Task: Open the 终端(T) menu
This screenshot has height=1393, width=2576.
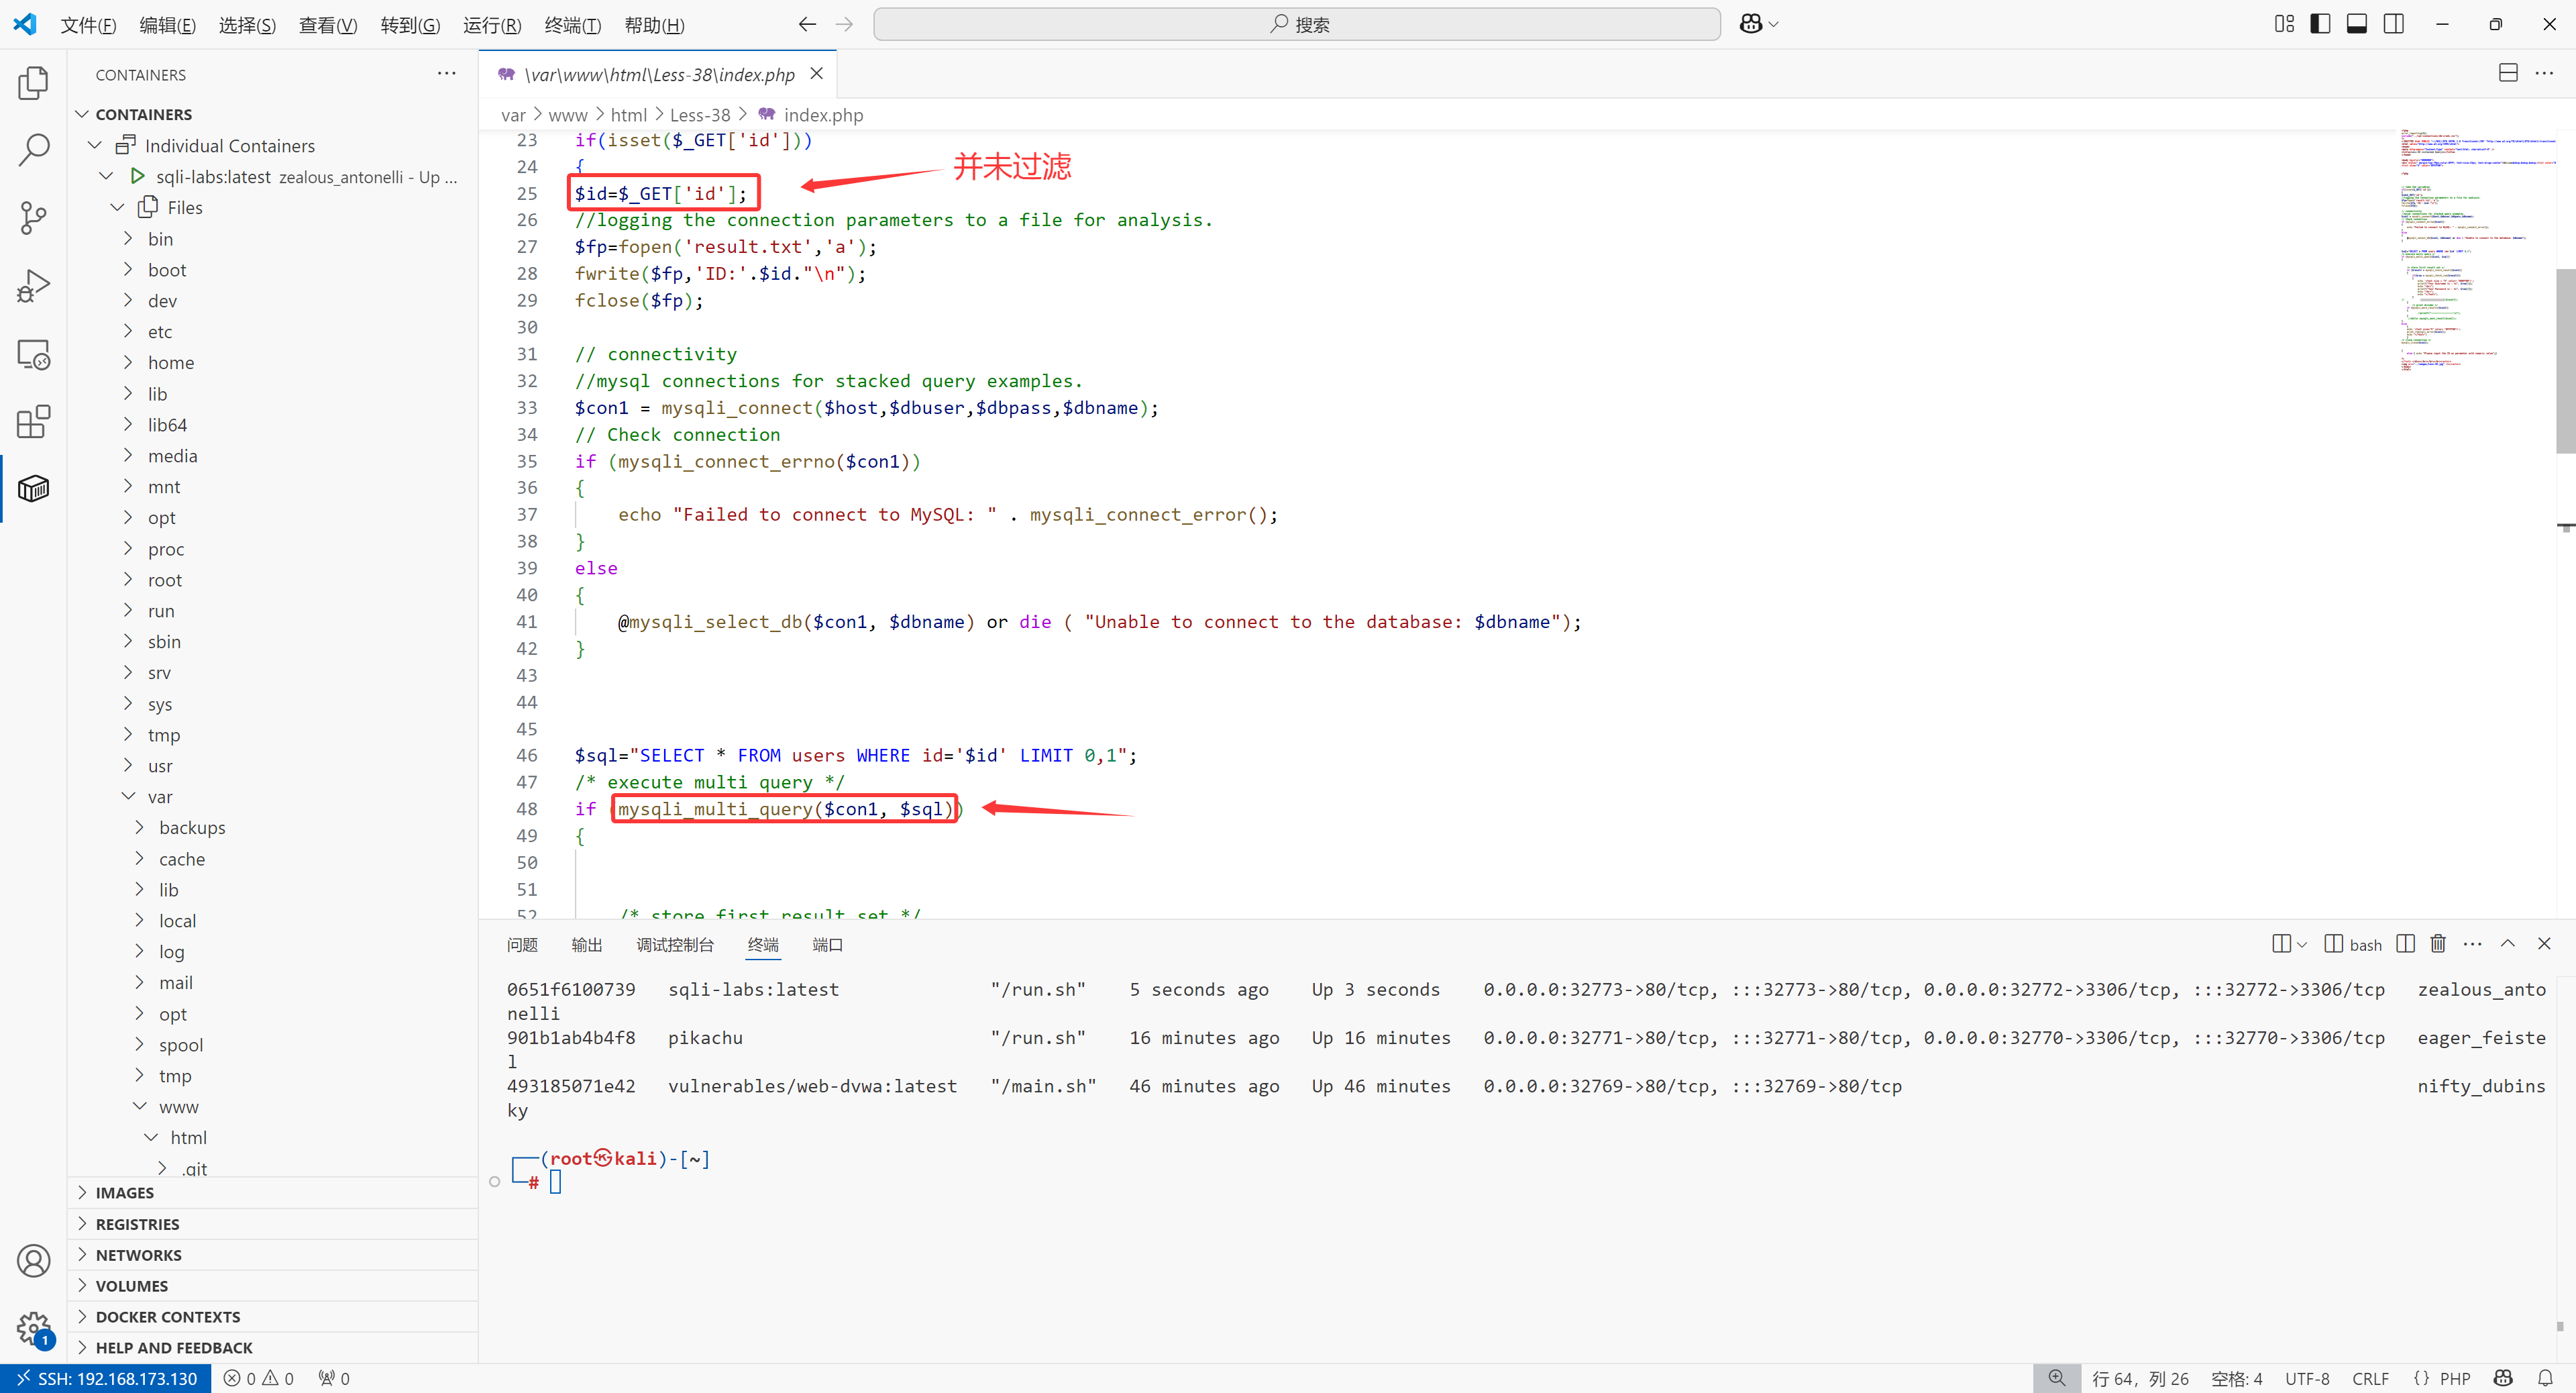Action: 572,25
